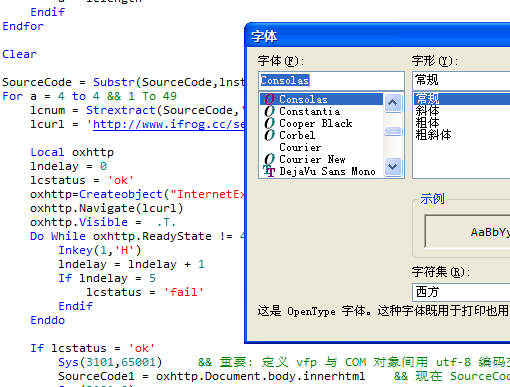510x387 pixels.
Task: Click the font list scrollbar thumb
Action: tap(393, 131)
